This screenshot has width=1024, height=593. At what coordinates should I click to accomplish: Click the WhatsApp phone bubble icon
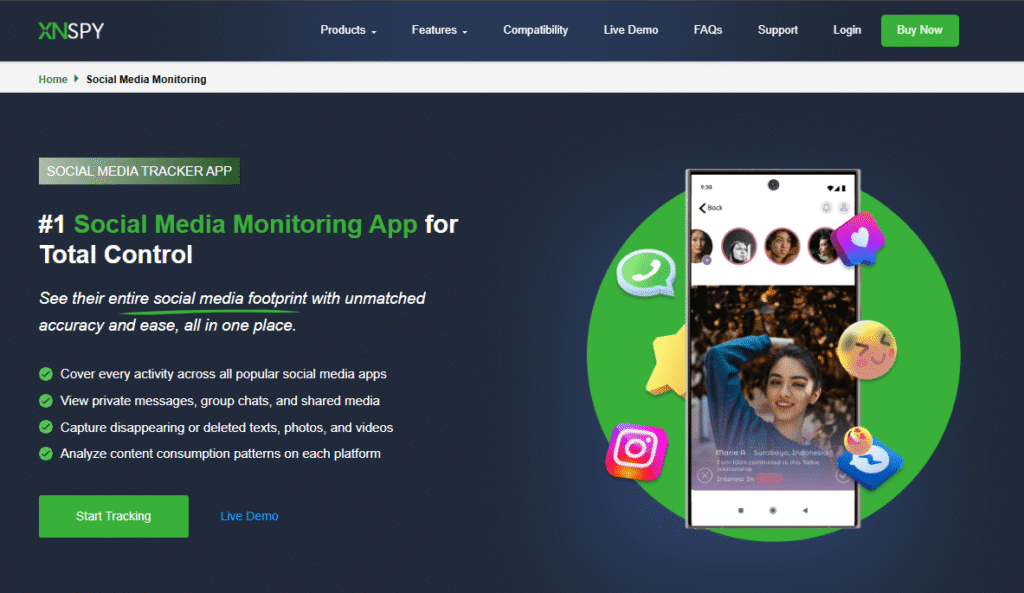pyautogui.click(x=646, y=272)
